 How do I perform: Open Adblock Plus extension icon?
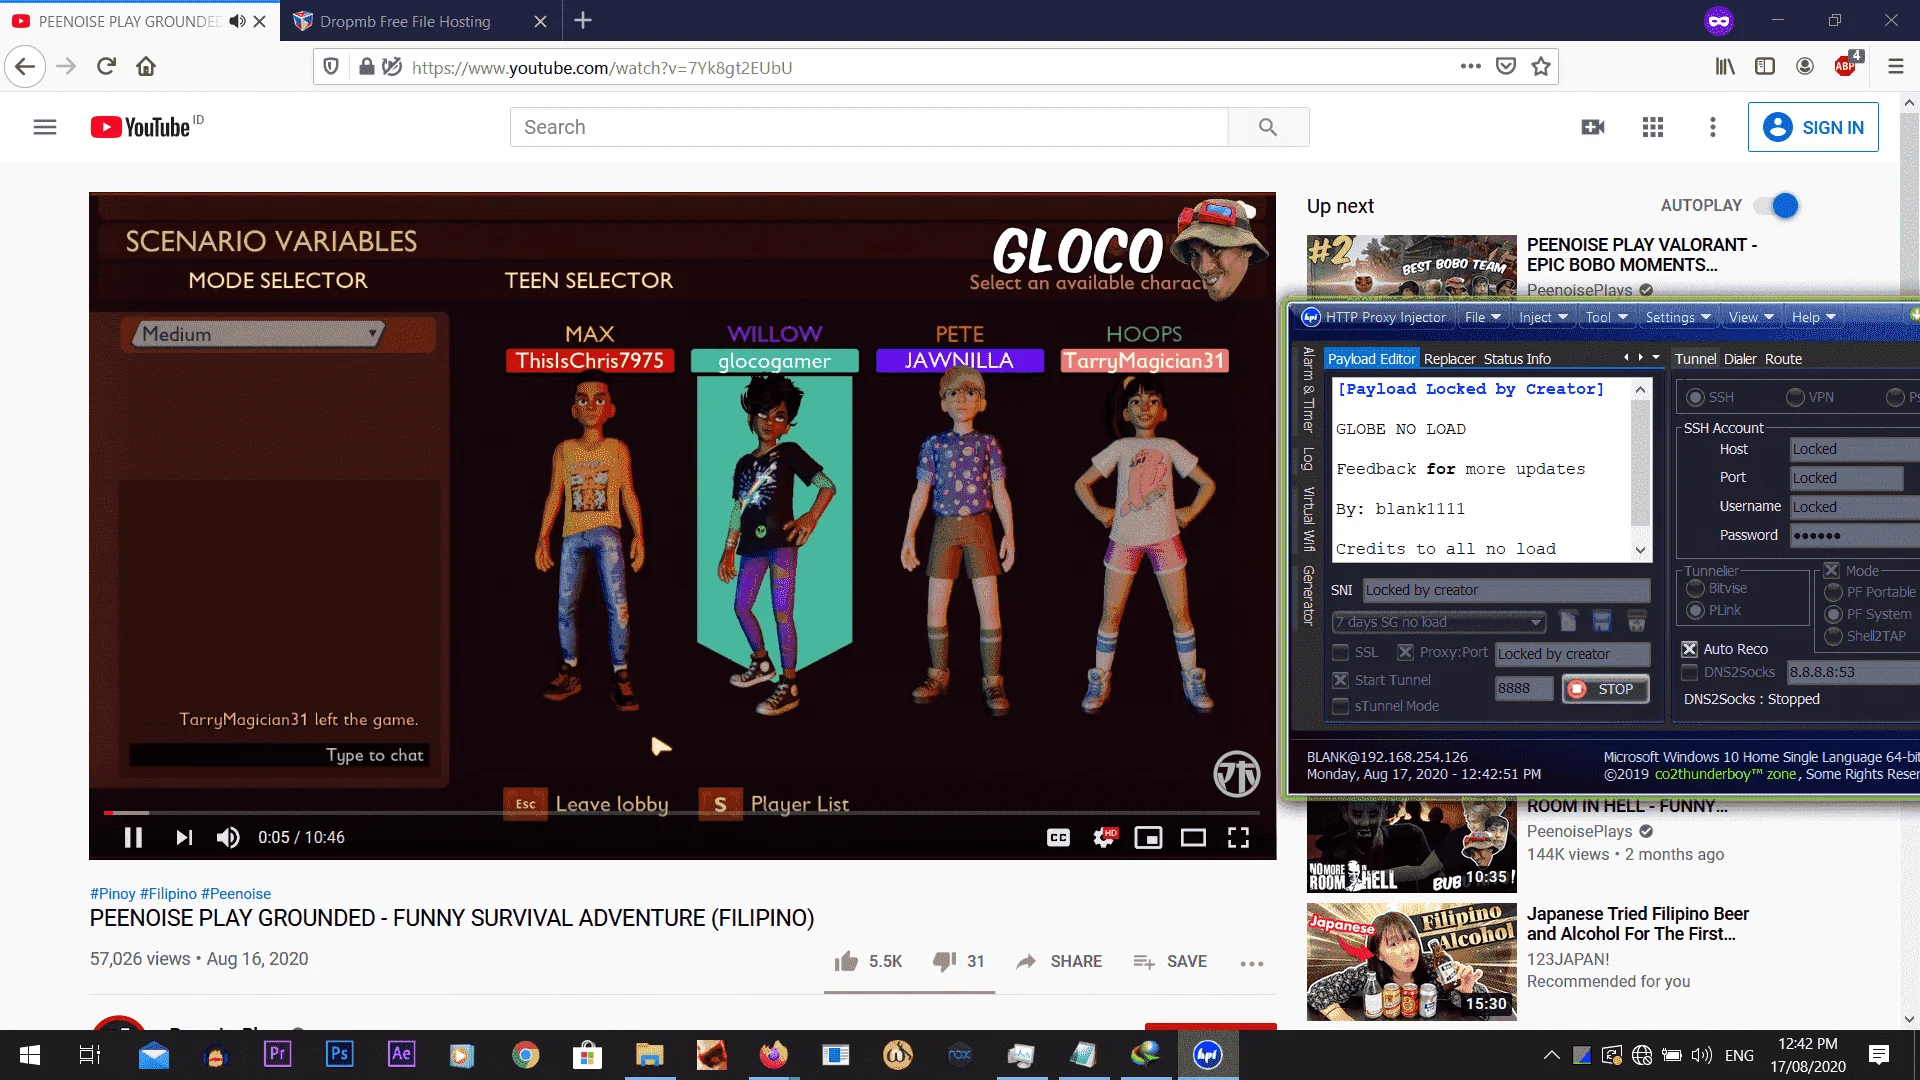click(1847, 66)
